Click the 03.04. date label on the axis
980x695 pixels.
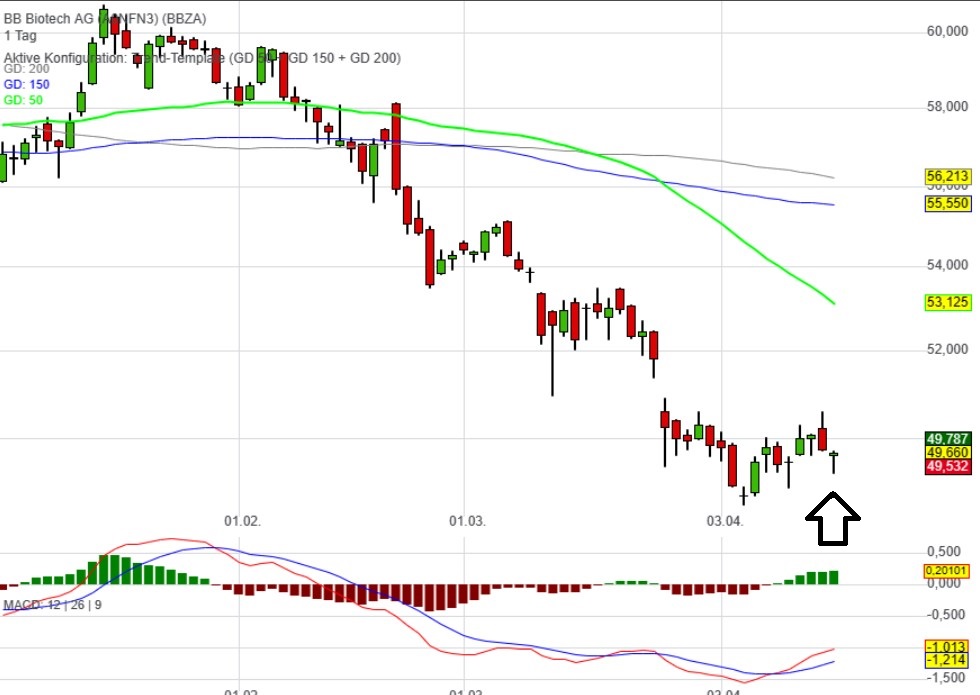pos(726,520)
